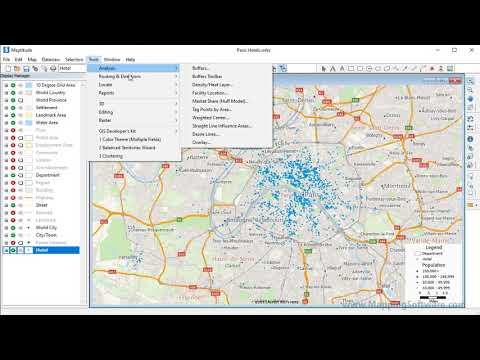Expand the 3D submenu
Image resolution: width=480 pixels, height=360 pixels.
pyautogui.click(x=134, y=104)
